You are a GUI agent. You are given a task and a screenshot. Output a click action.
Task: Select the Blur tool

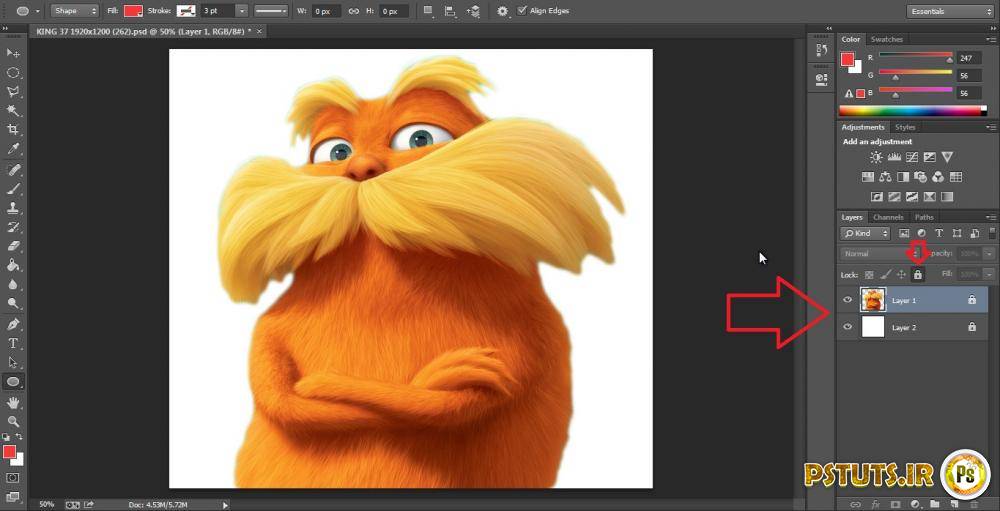click(13, 285)
